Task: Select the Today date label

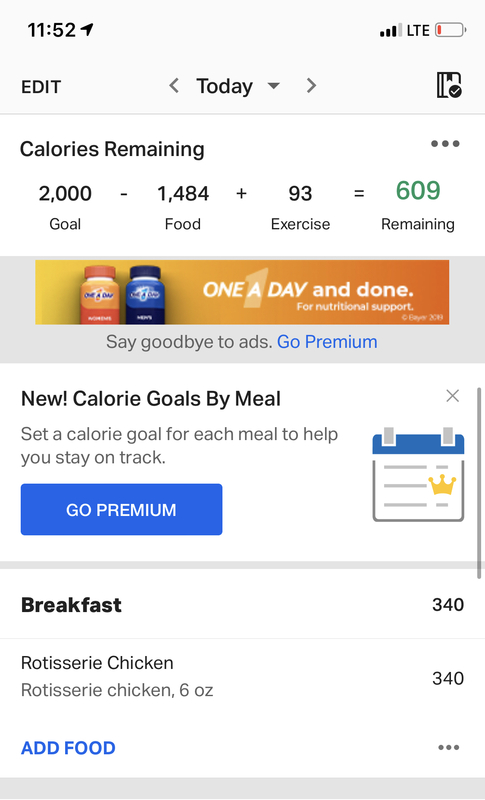Action: 224,86
